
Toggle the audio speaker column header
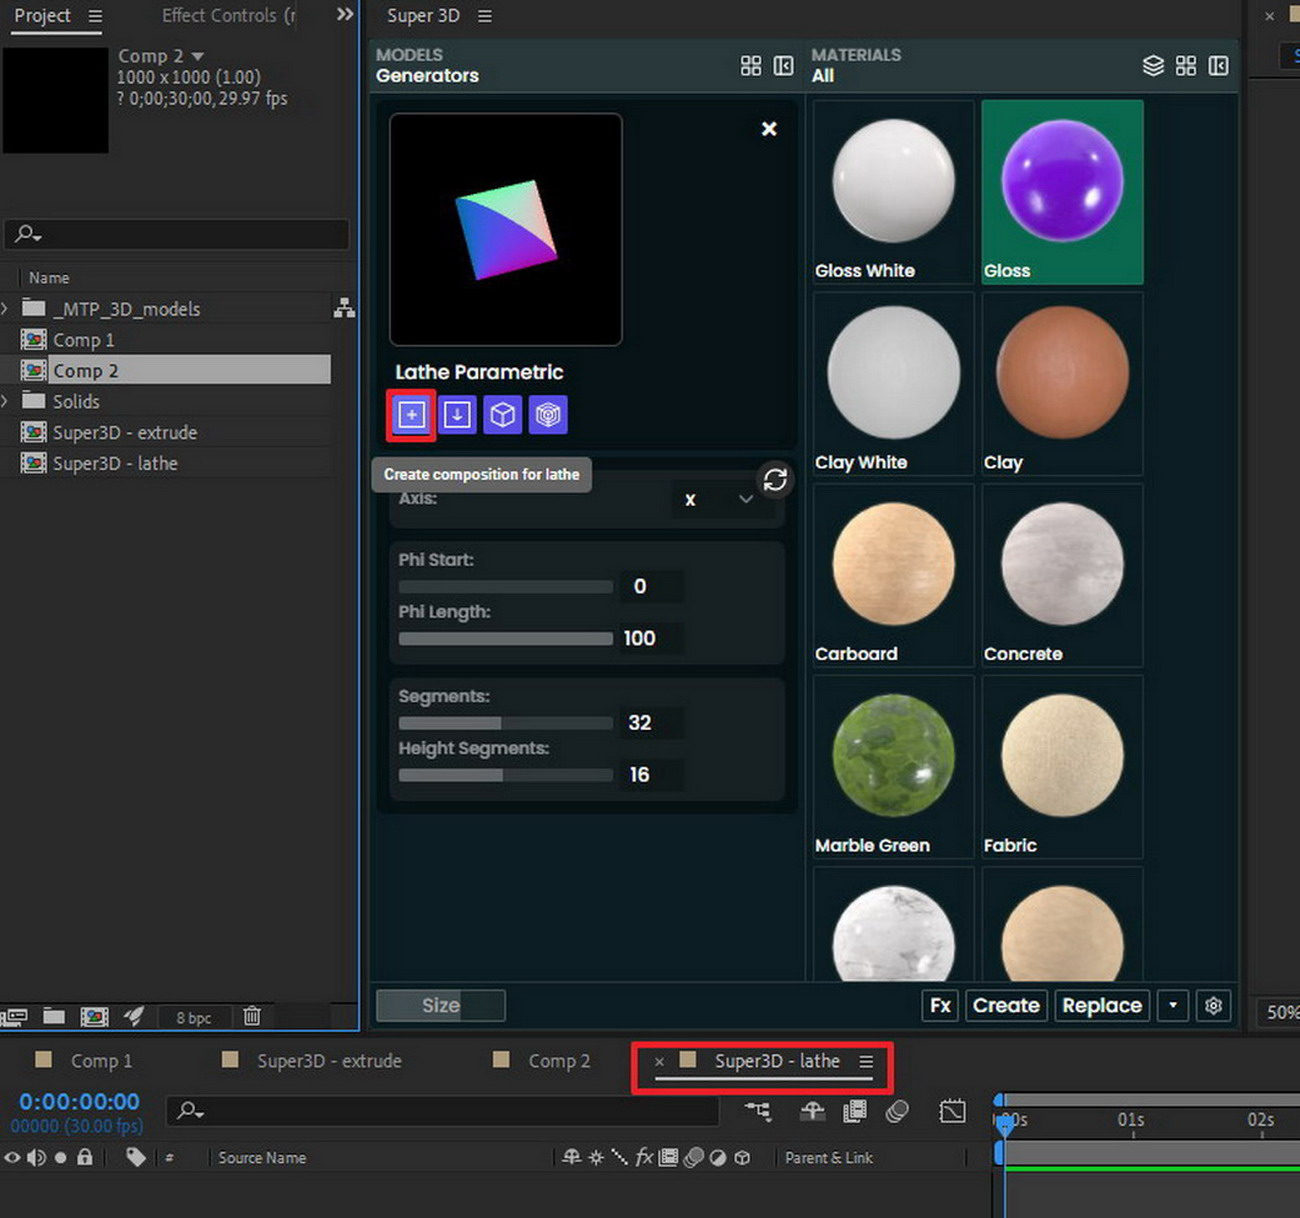pos(37,1157)
